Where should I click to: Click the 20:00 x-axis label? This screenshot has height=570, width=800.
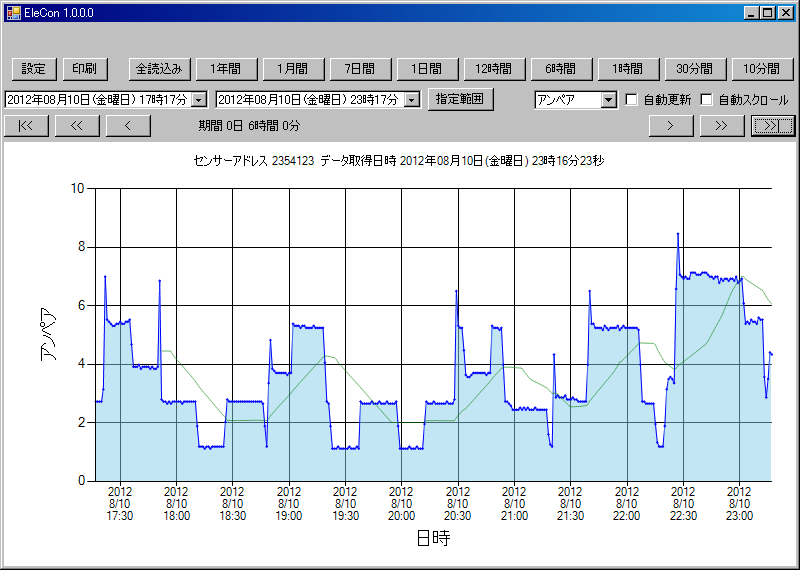click(401, 504)
